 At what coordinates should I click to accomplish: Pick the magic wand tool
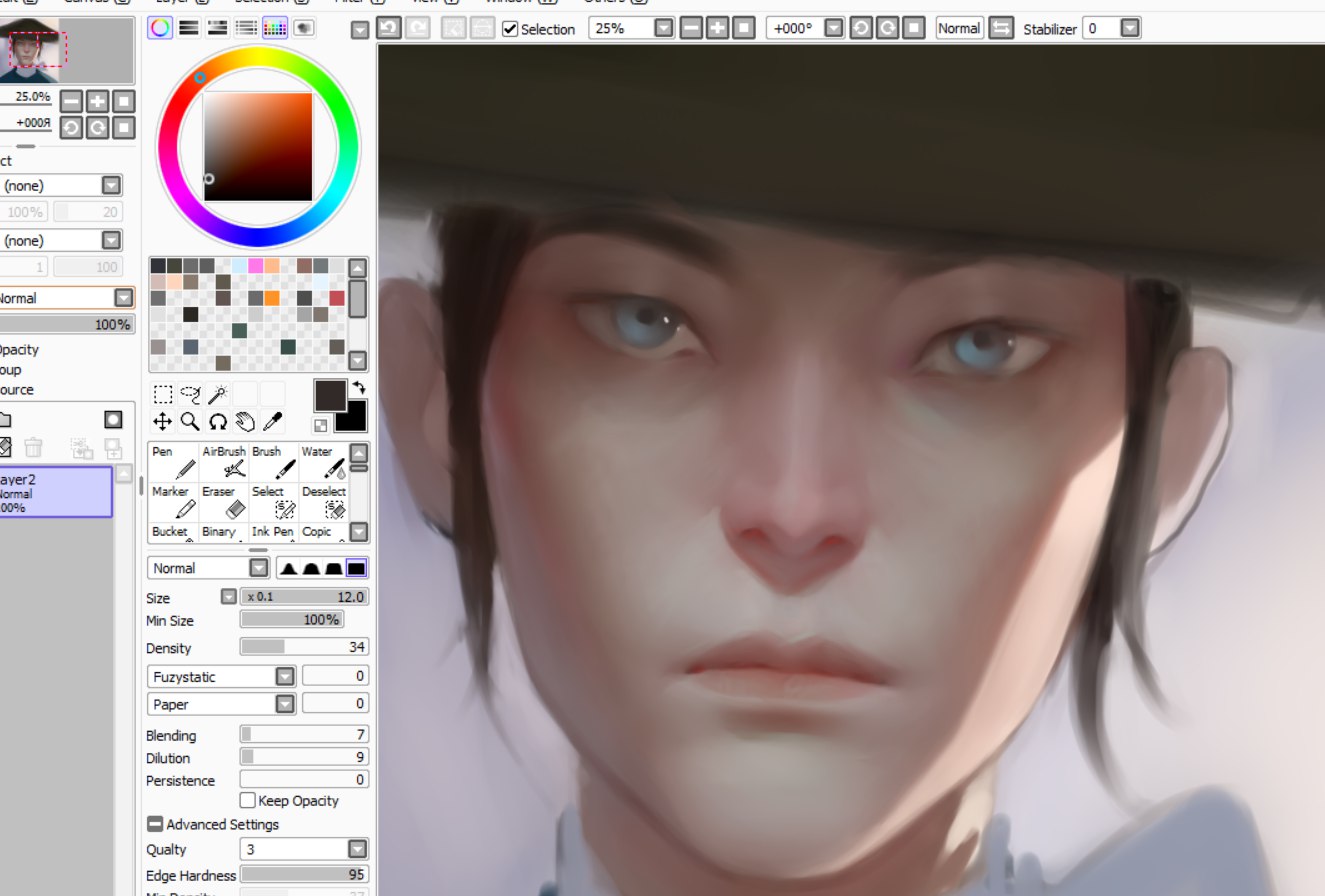click(217, 394)
